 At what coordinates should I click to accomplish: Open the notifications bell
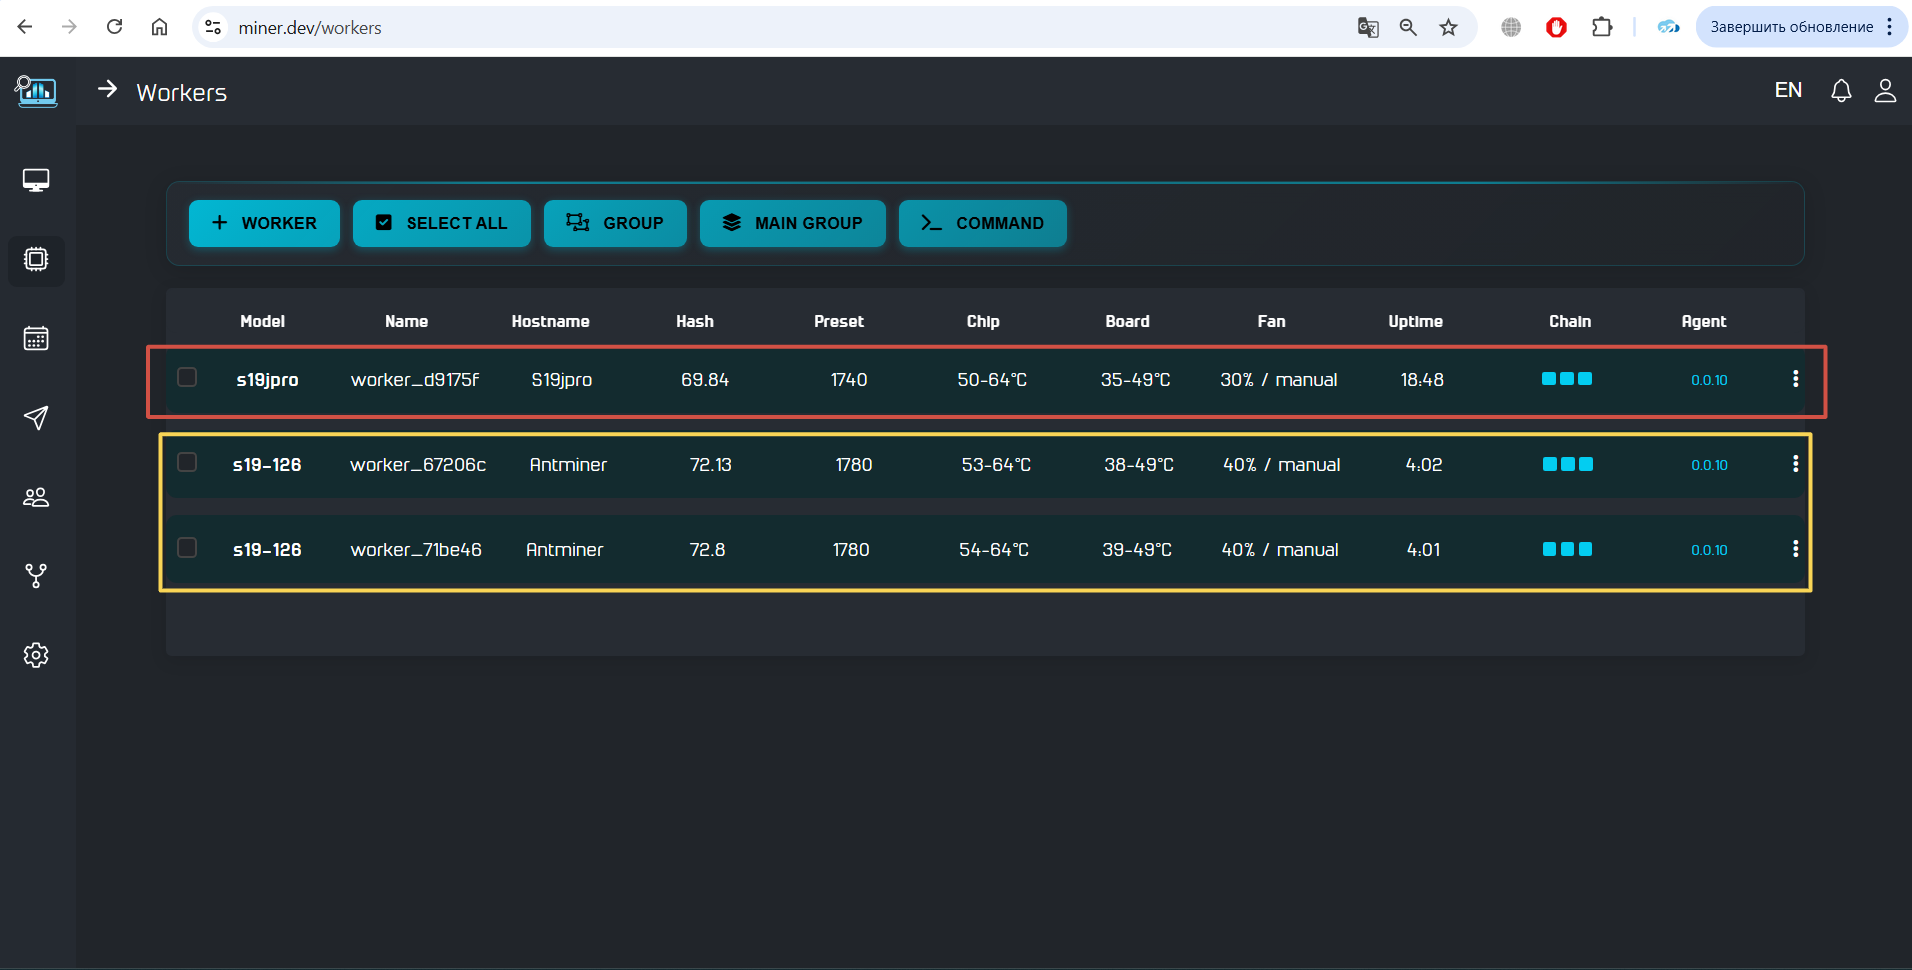[1841, 91]
